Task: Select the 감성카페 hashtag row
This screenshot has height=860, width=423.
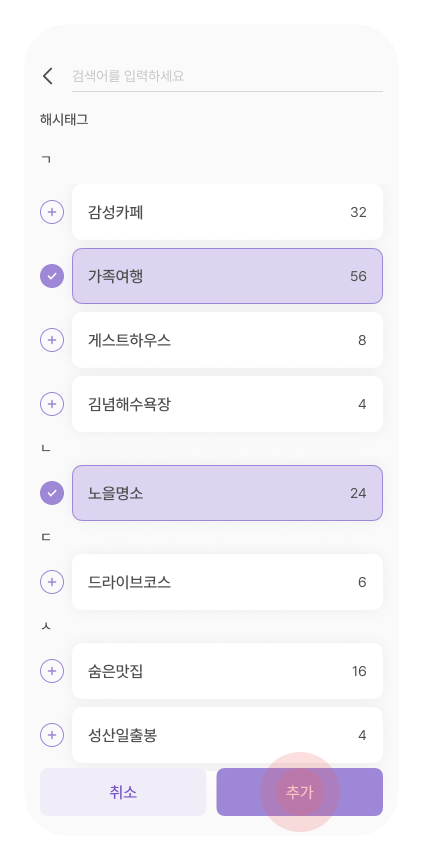Action: click(x=227, y=212)
